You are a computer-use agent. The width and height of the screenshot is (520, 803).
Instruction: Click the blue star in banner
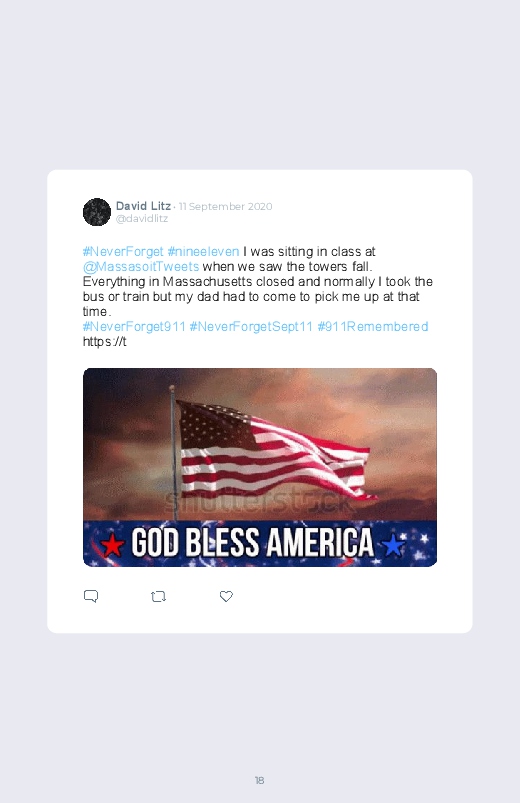pyautogui.click(x=393, y=545)
